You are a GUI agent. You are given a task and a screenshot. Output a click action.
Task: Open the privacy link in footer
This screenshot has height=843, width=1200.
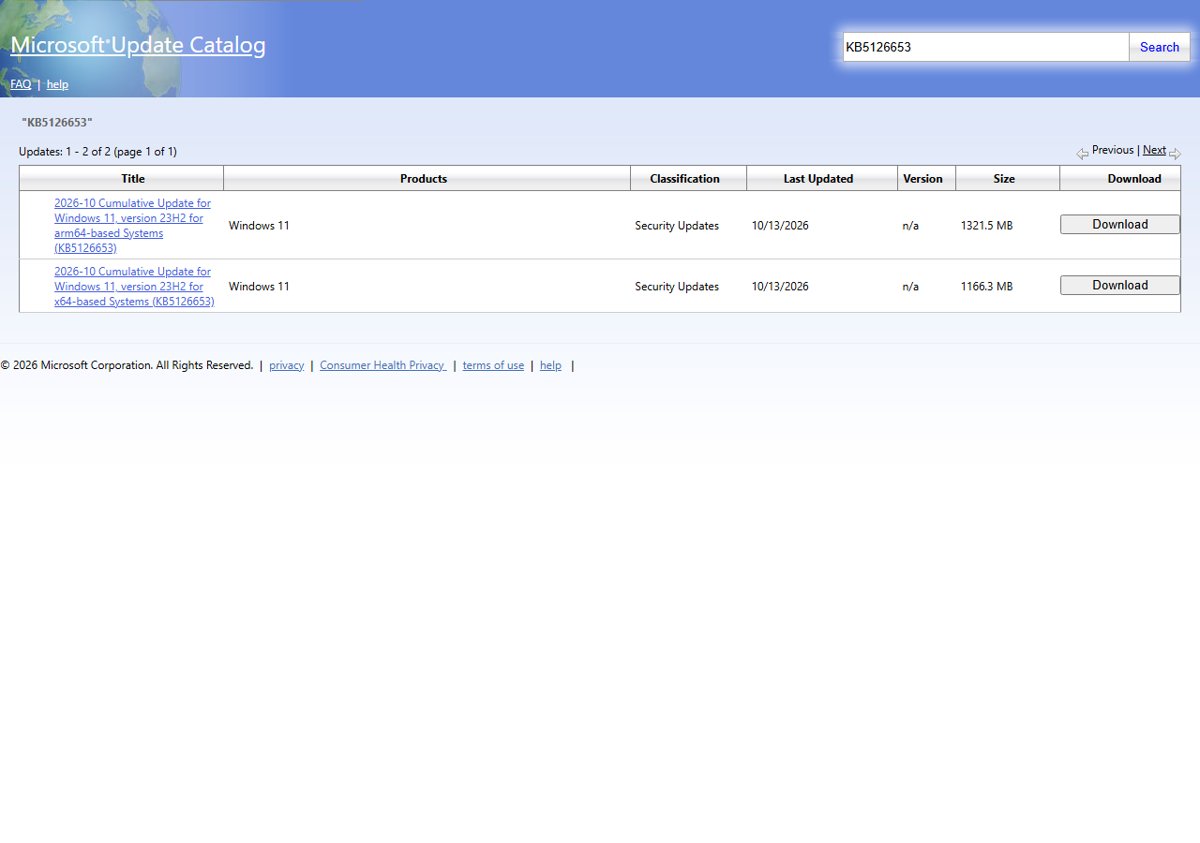coord(286,366)
